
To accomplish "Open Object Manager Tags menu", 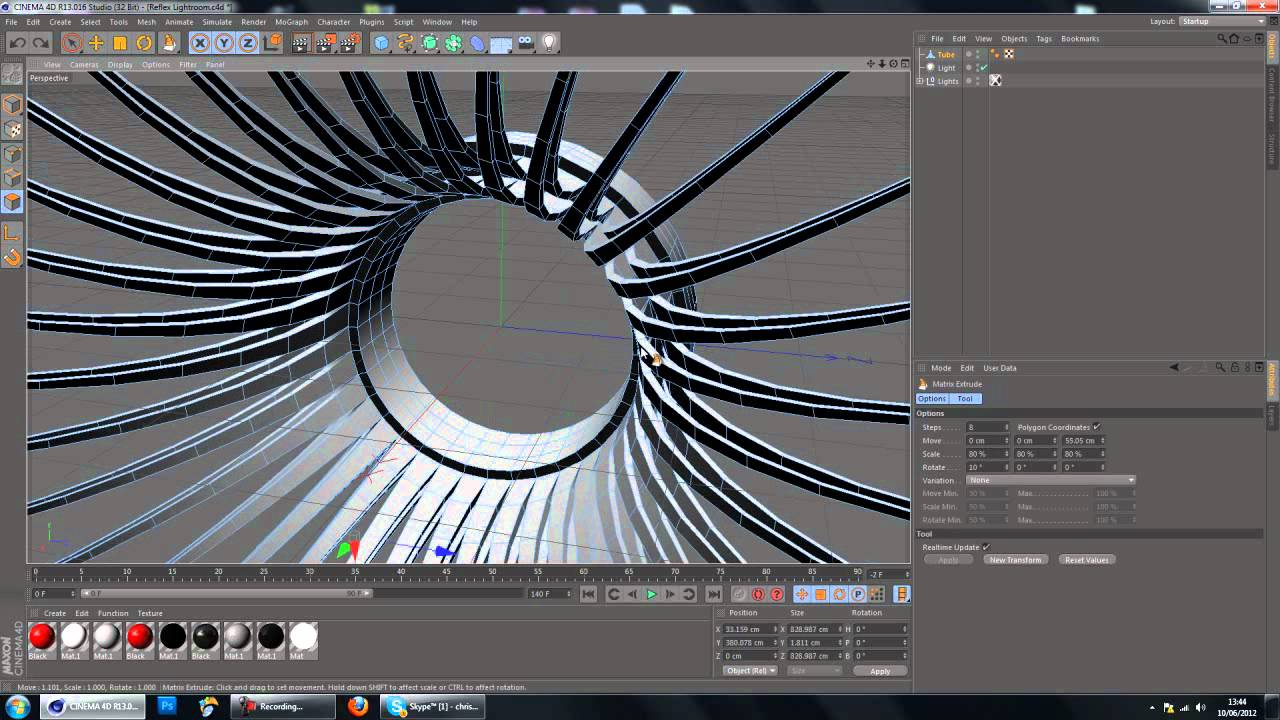I will point(1044,39).
